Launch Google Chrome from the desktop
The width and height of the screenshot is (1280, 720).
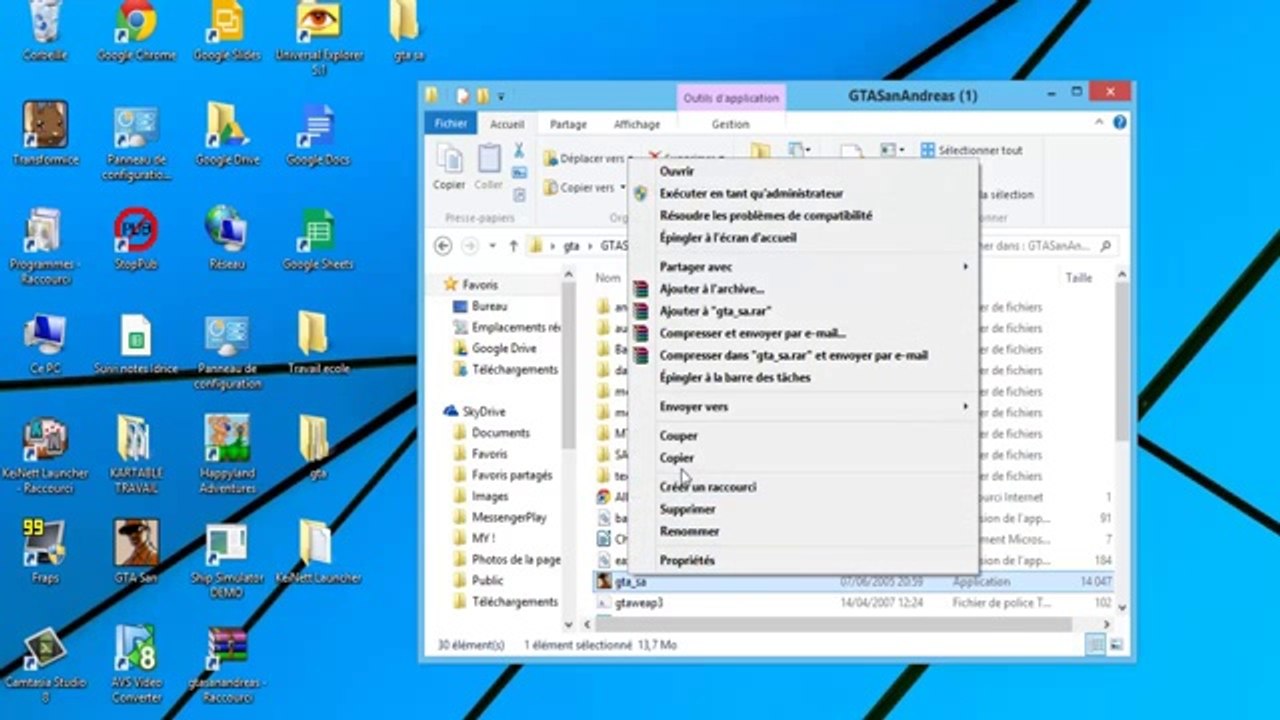coord(136,30)
